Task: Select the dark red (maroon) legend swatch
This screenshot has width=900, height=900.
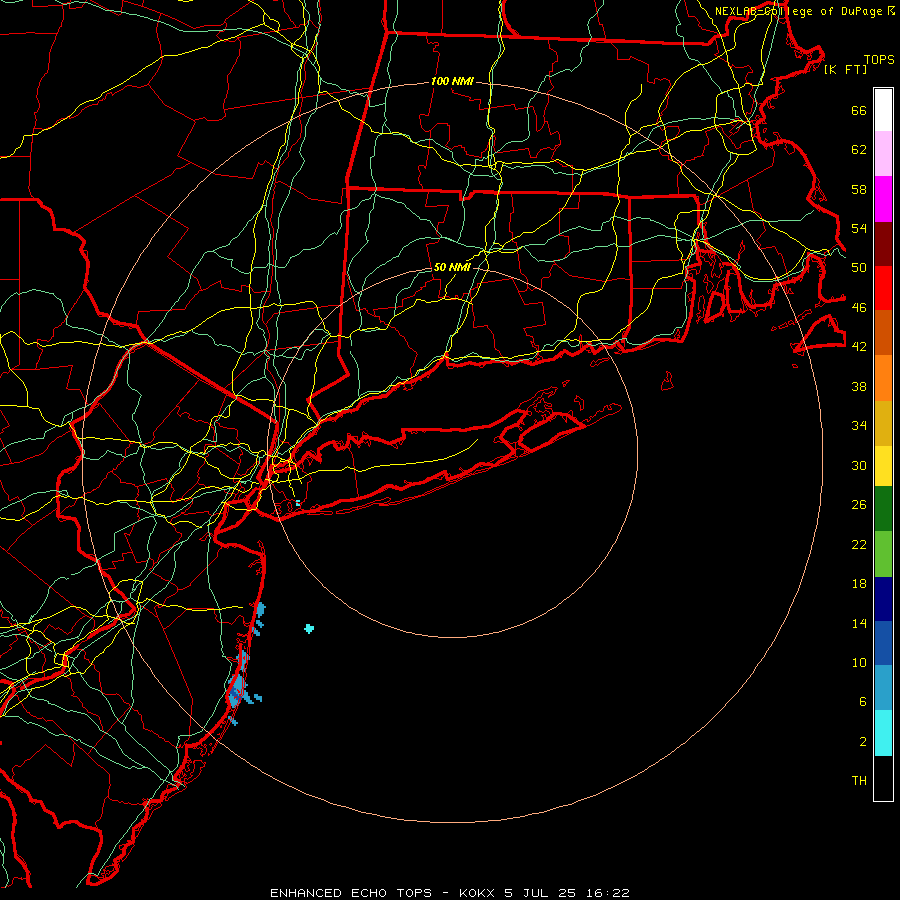Action: pyautogui.click(x=883, y=244)
